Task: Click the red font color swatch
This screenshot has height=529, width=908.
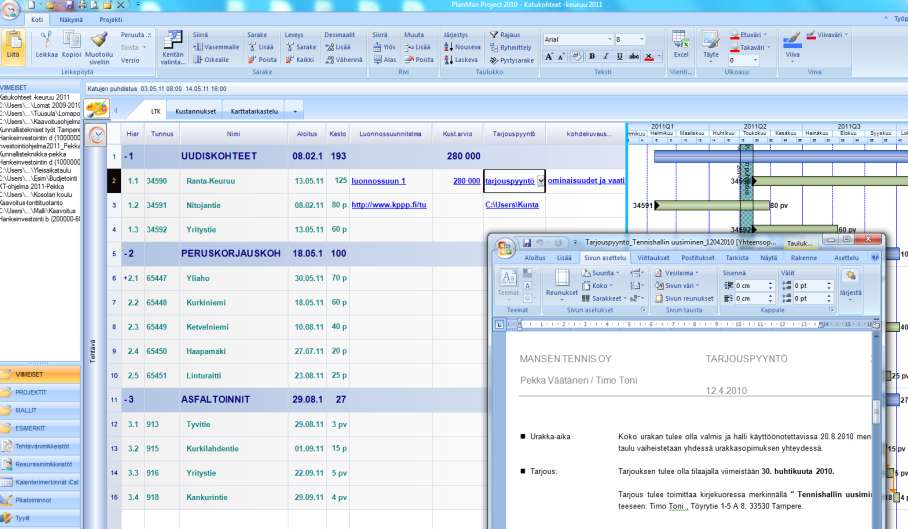Action: (x=649, y=57)
